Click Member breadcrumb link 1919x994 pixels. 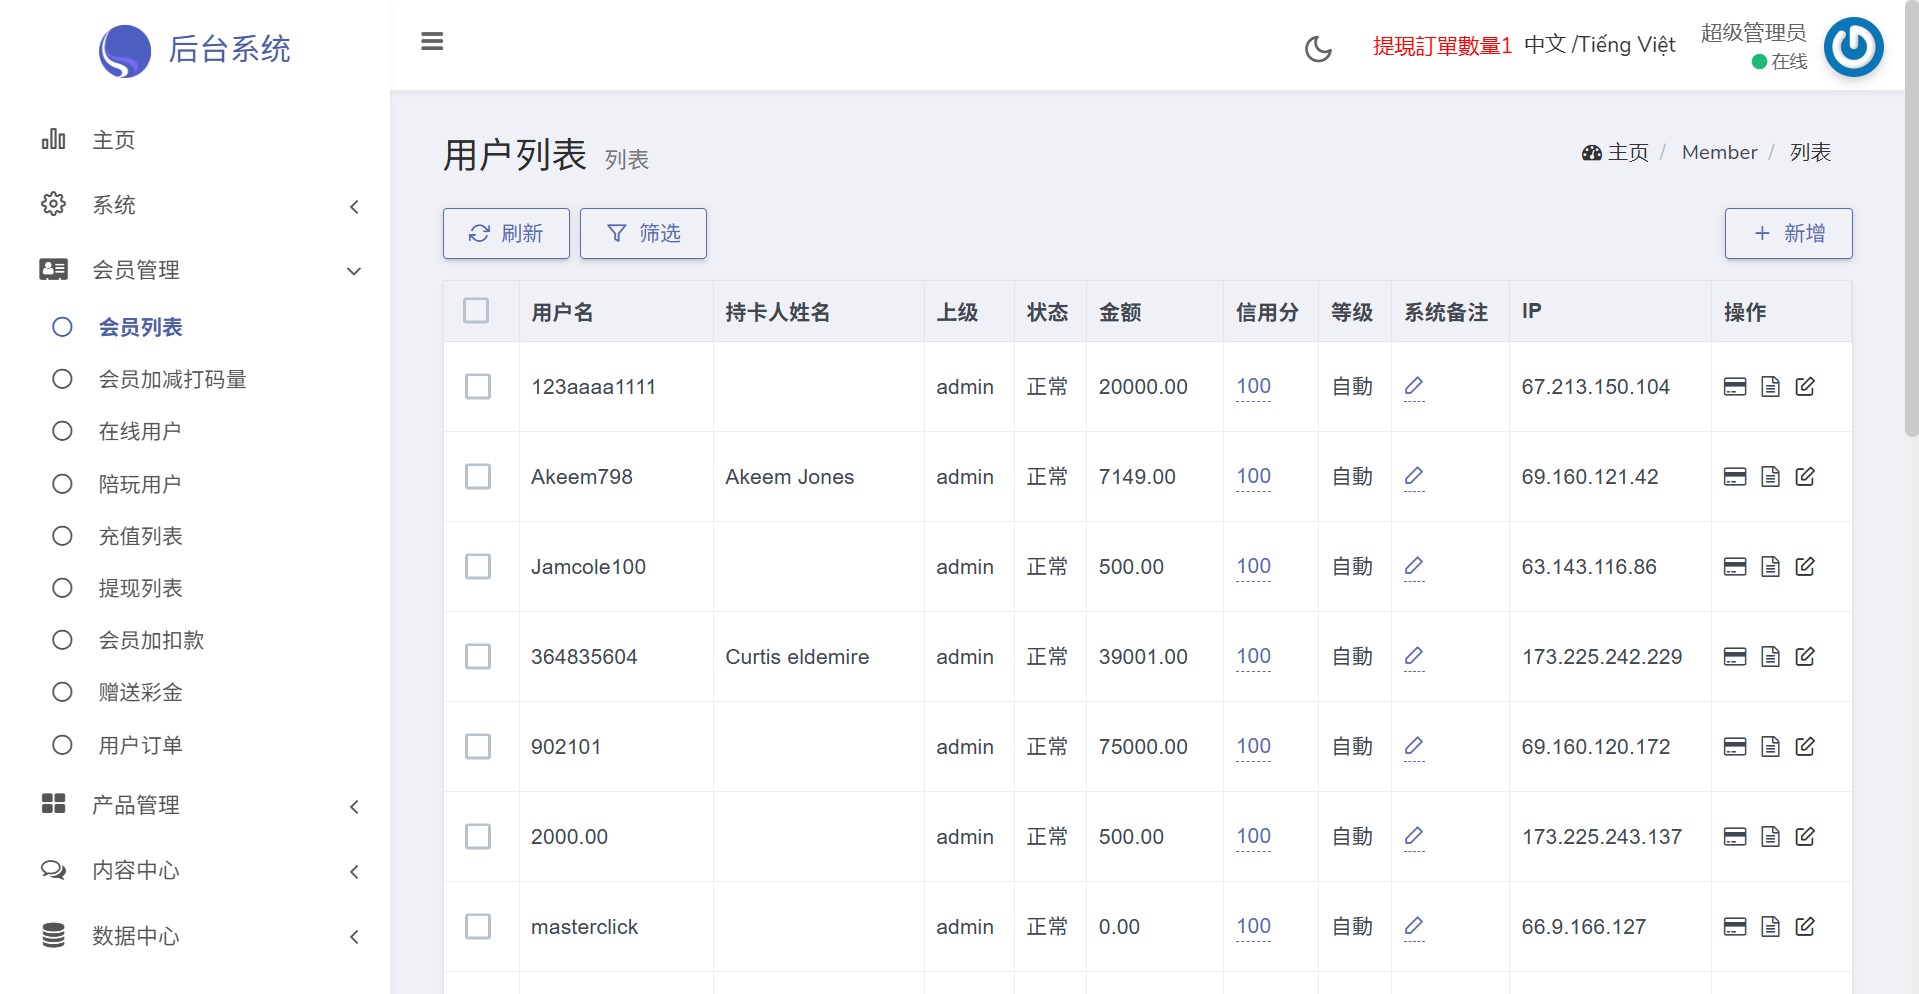(x=1719, y=153)
